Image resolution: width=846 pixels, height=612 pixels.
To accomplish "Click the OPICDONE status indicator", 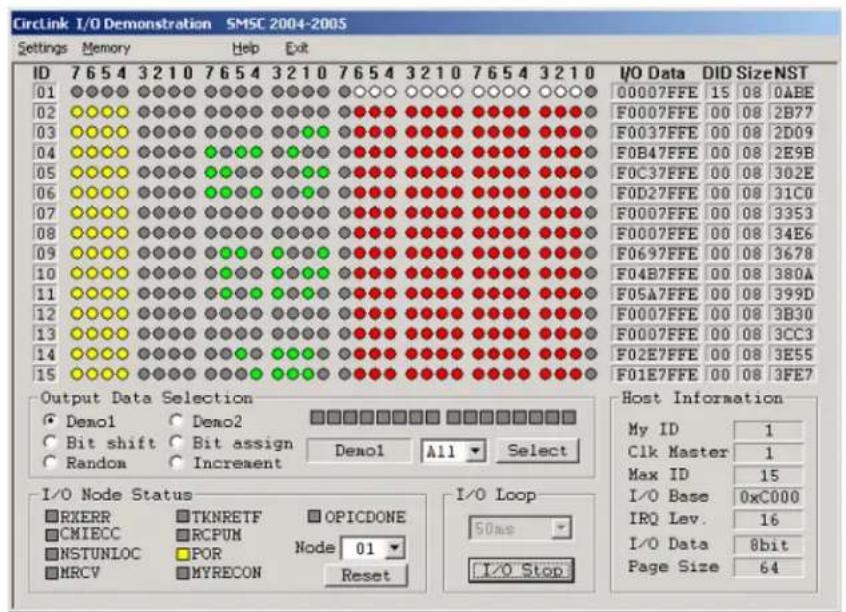I will (314, 516).
